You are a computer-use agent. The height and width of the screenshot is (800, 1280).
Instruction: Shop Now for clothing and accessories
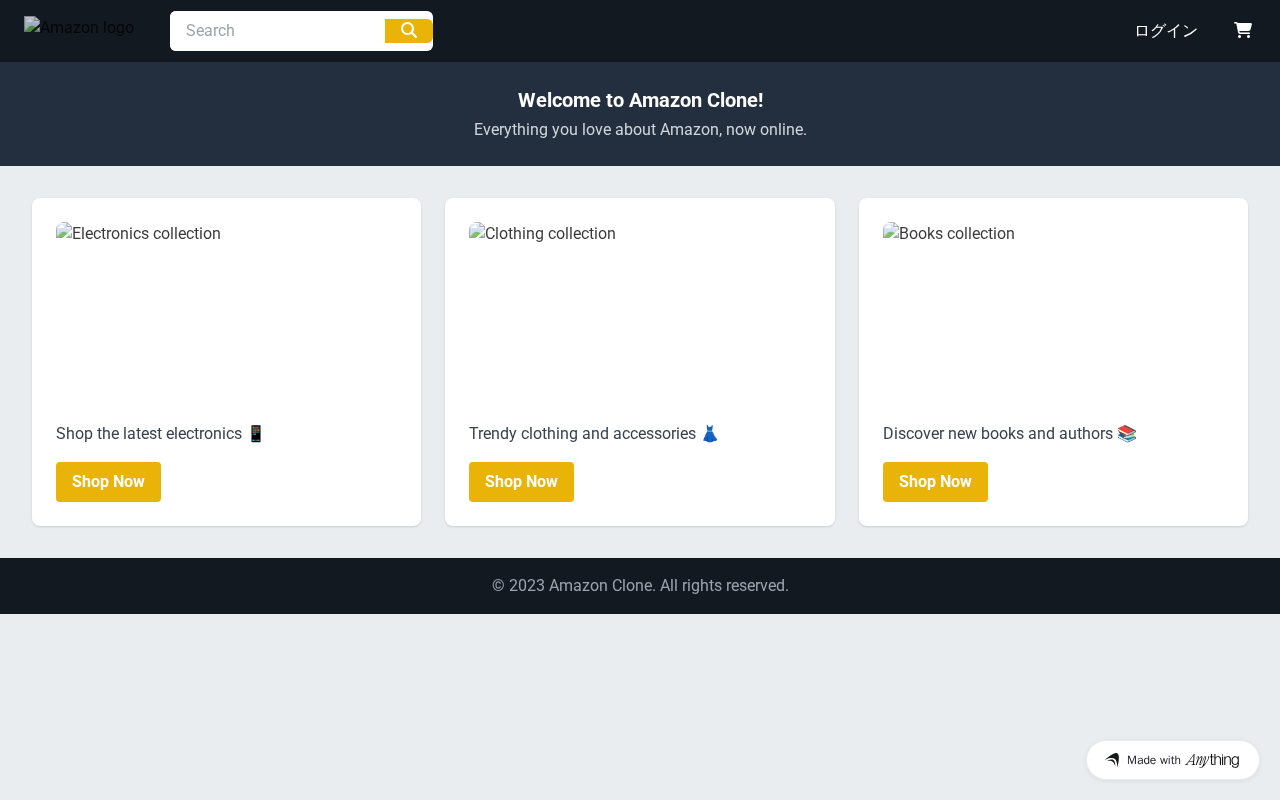pos(521,482)
